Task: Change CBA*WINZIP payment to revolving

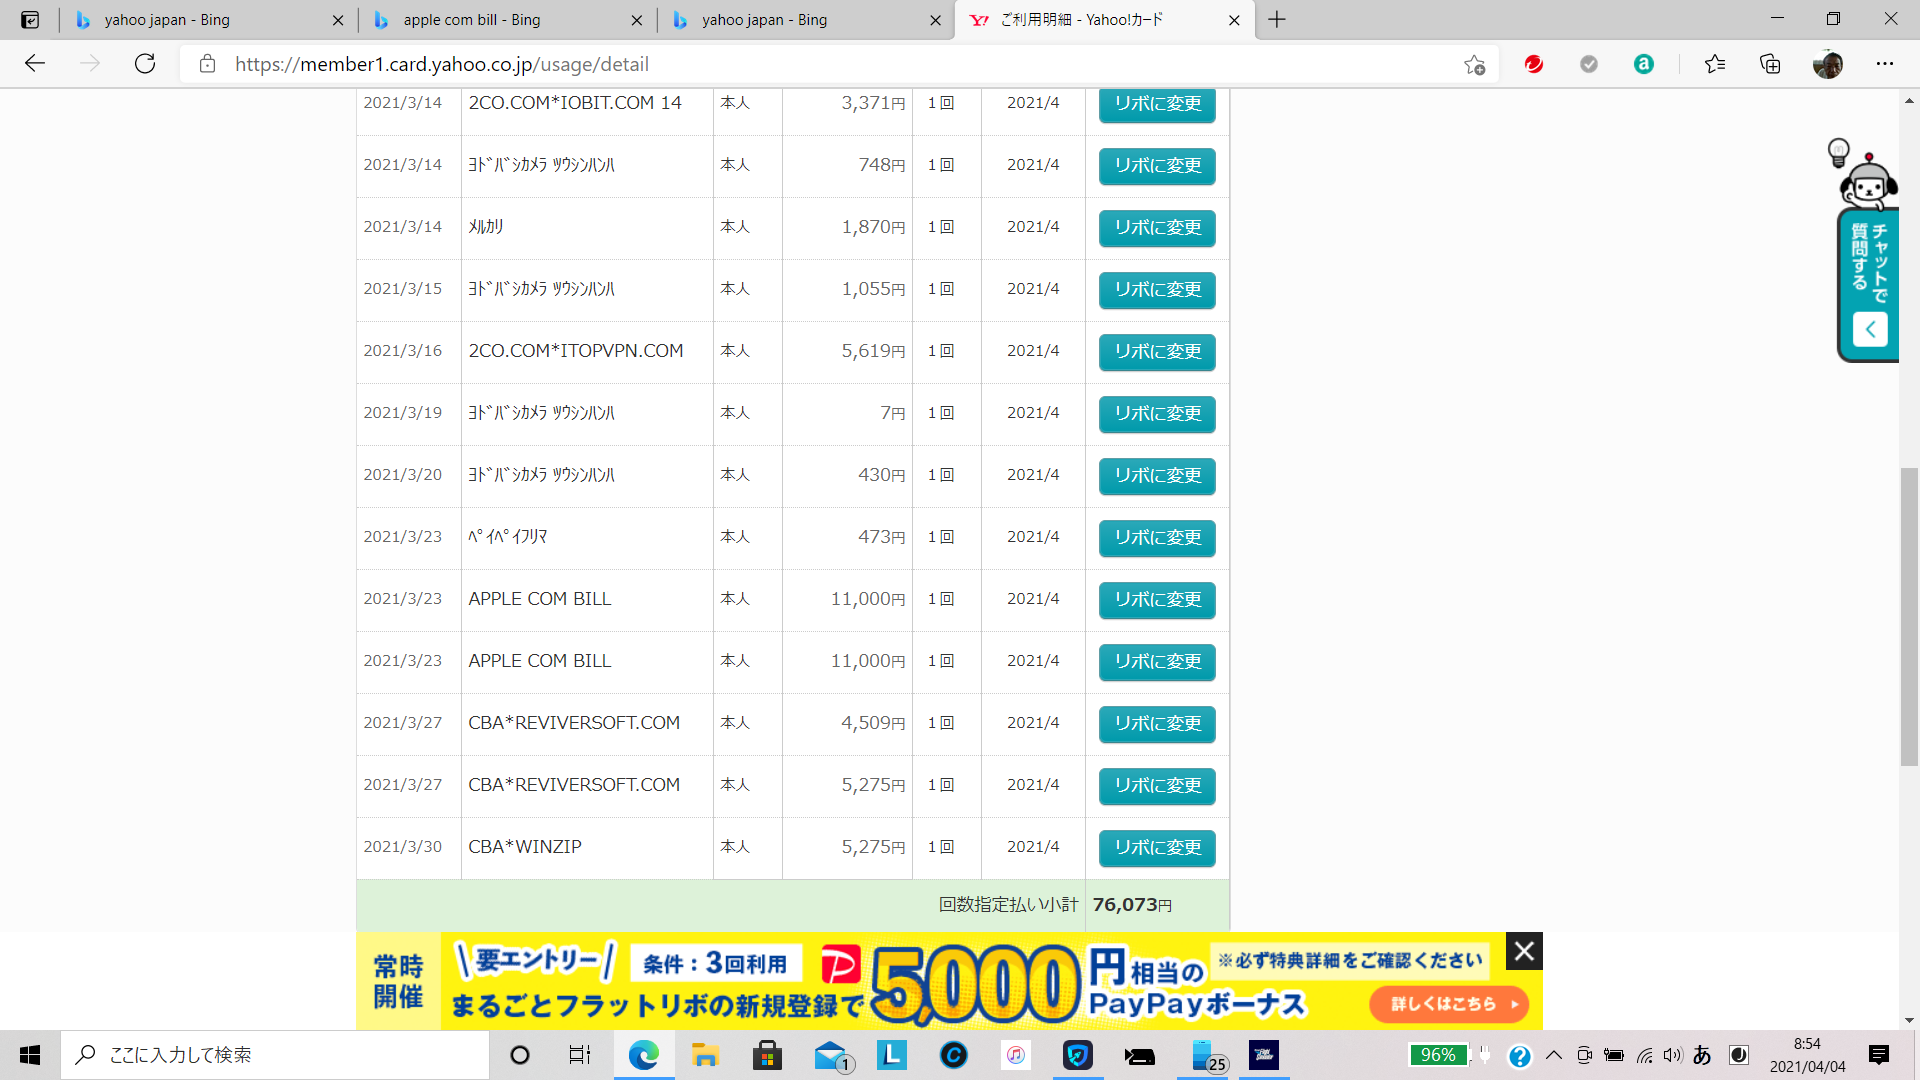Action: pos(1157,848)
